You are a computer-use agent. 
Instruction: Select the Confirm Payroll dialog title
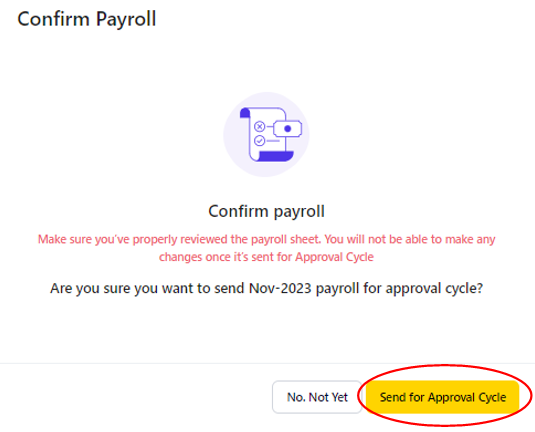point(87,19)
